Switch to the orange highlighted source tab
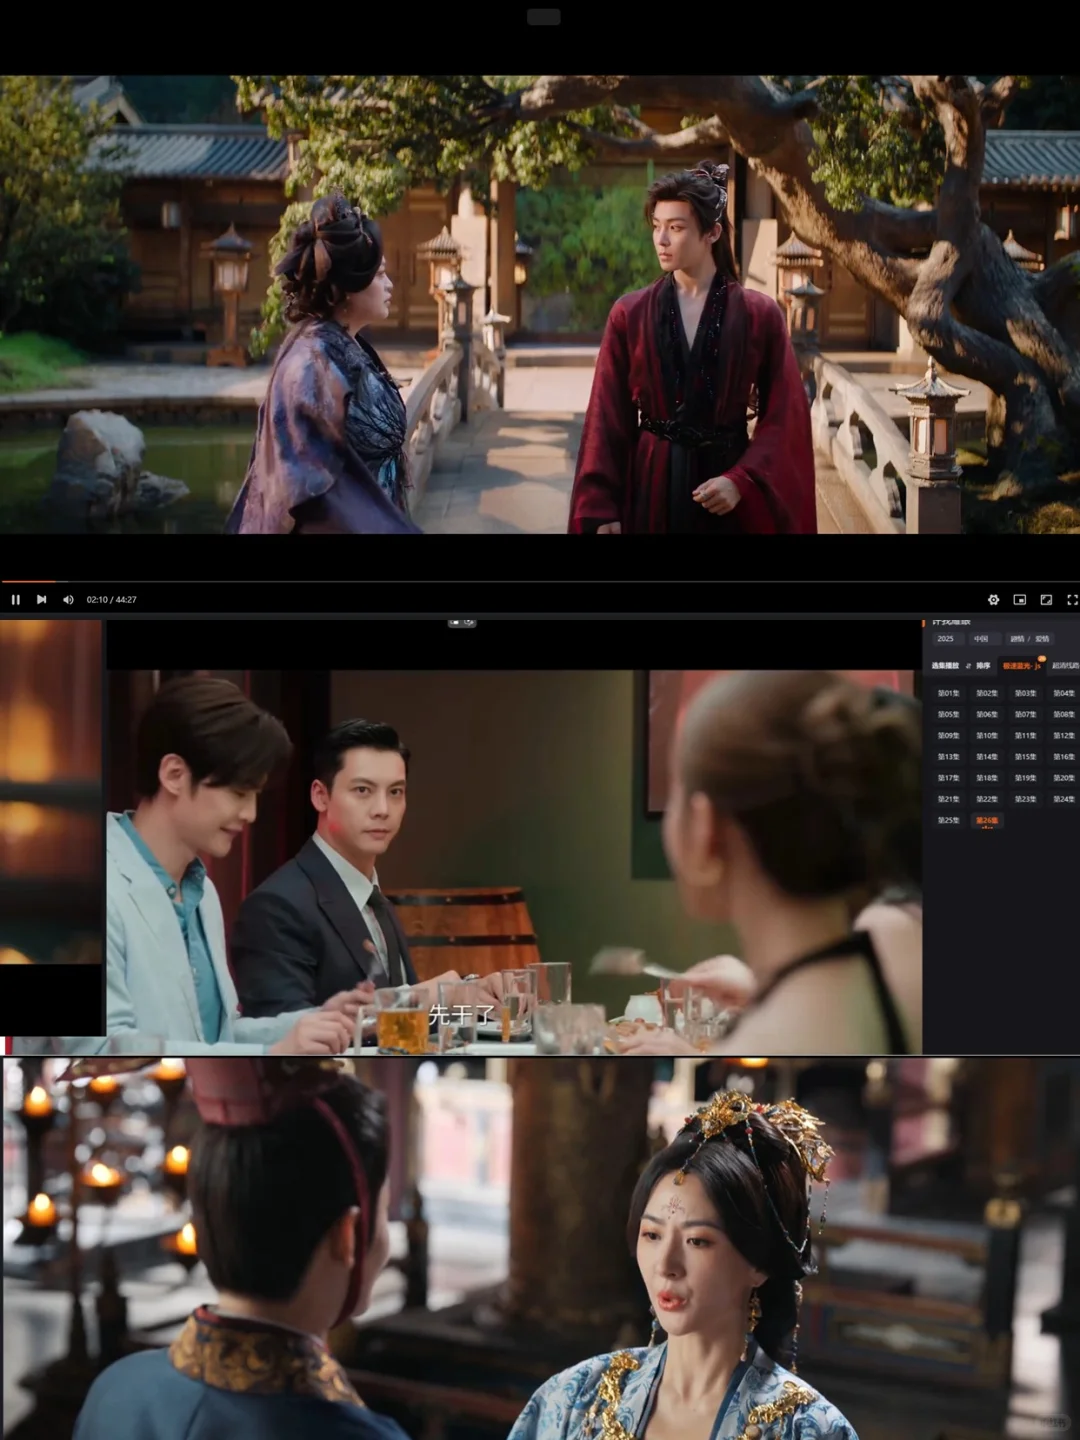Viewport: 1080px width, 1440px height. tap(1022, 666)
